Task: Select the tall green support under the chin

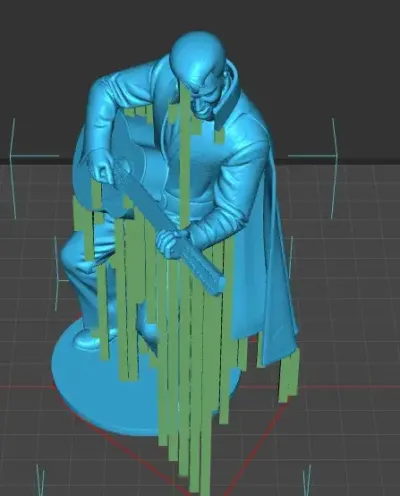Action: [185, 157]
